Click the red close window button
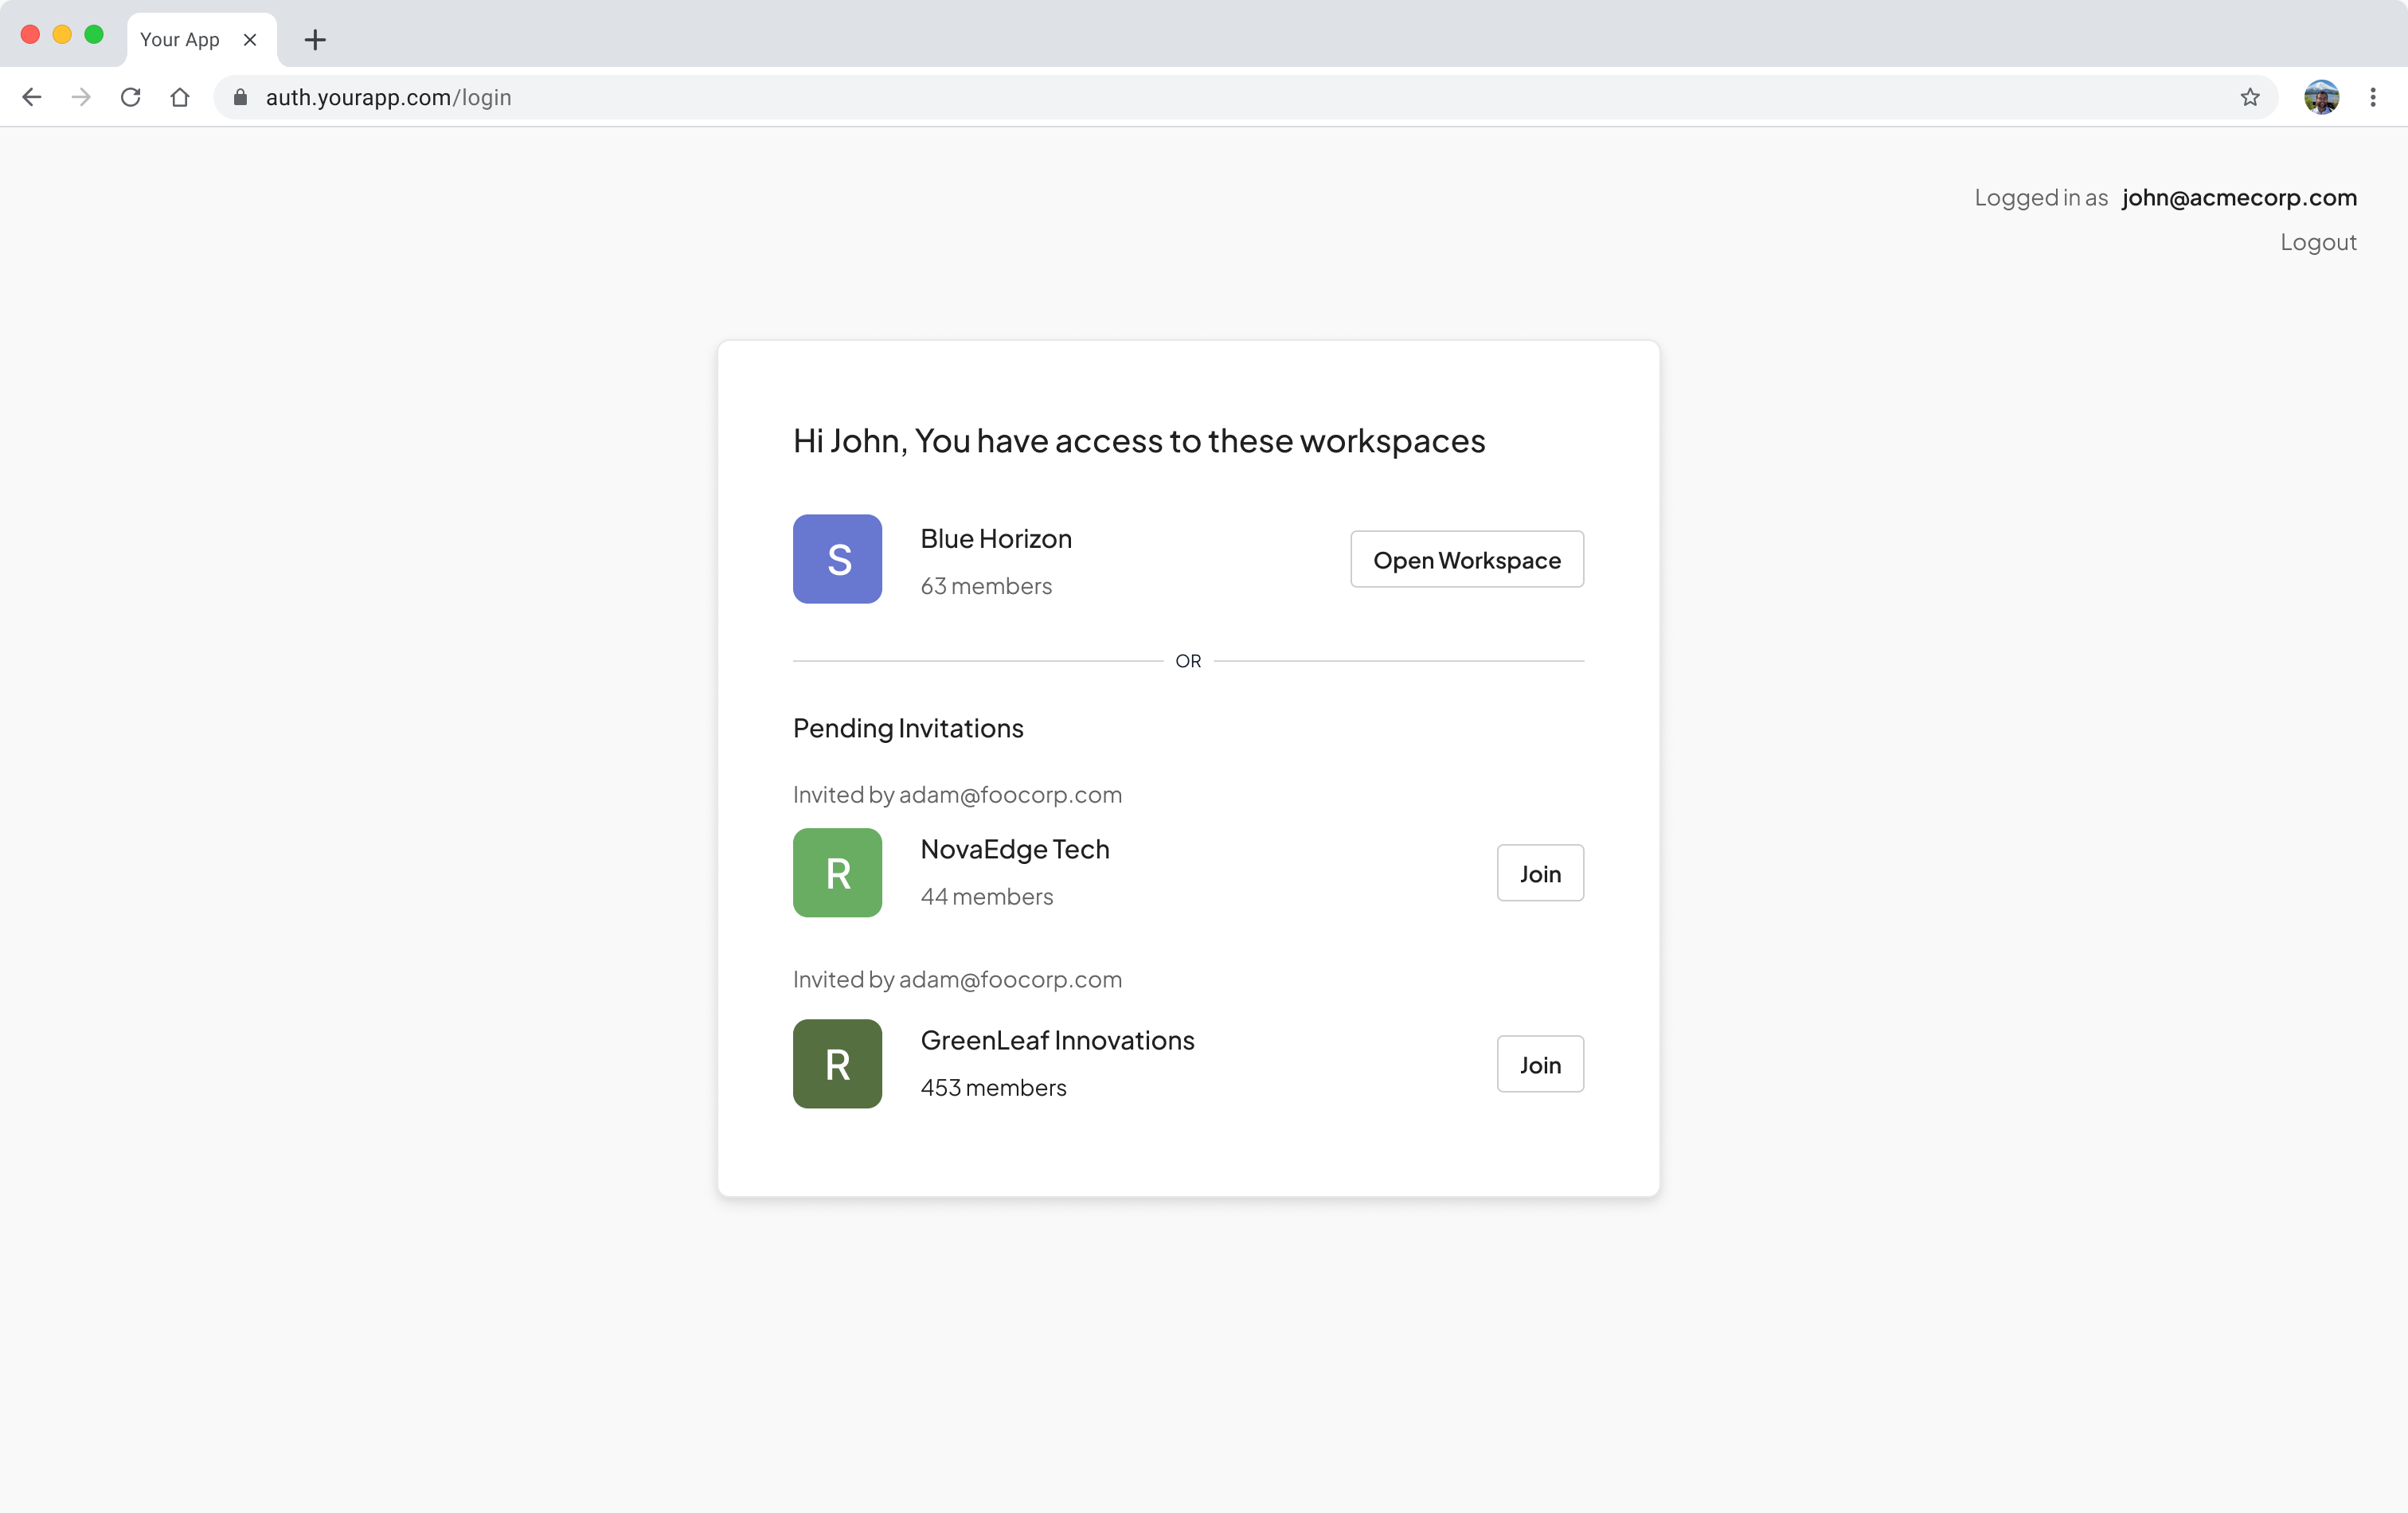This screenshot has width=2408, height=1513. pos(30,35)
